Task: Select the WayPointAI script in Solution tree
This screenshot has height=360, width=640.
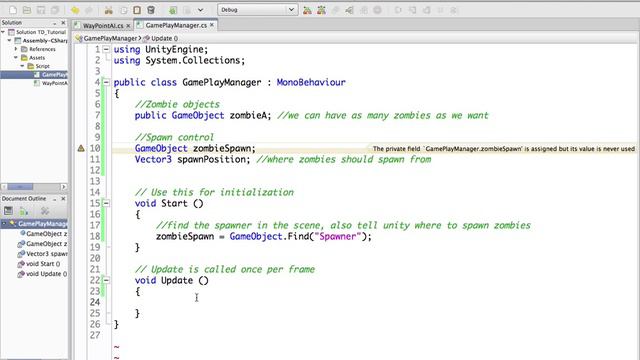Action: pos(51,83)
